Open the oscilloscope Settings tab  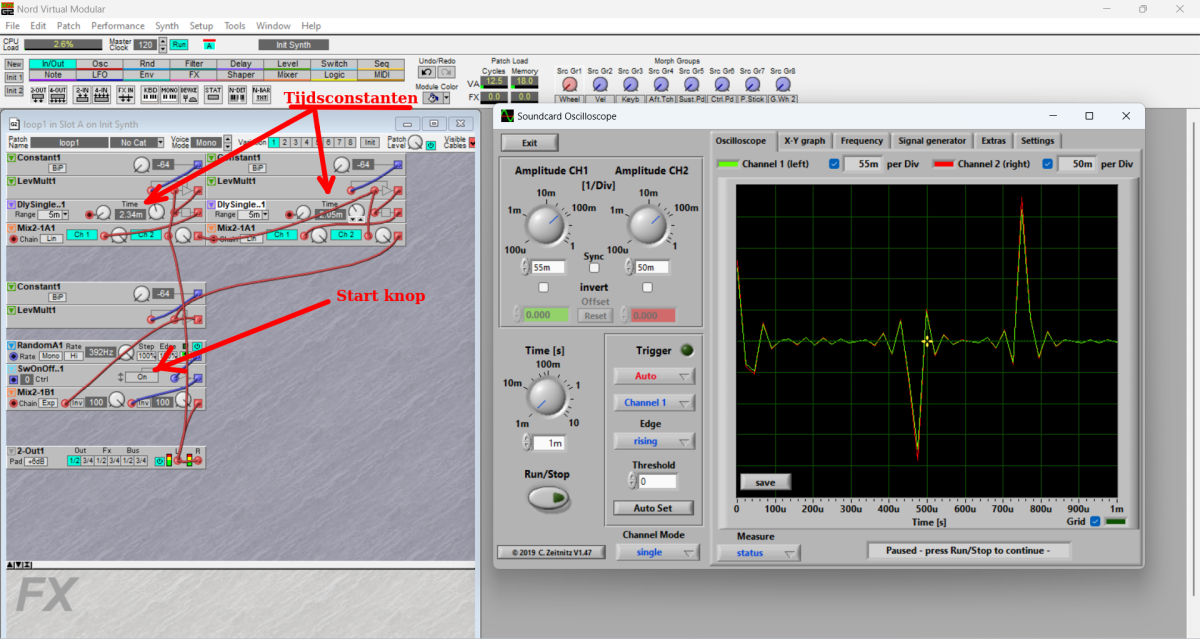pyautogui.click(x=1037, y=141)
